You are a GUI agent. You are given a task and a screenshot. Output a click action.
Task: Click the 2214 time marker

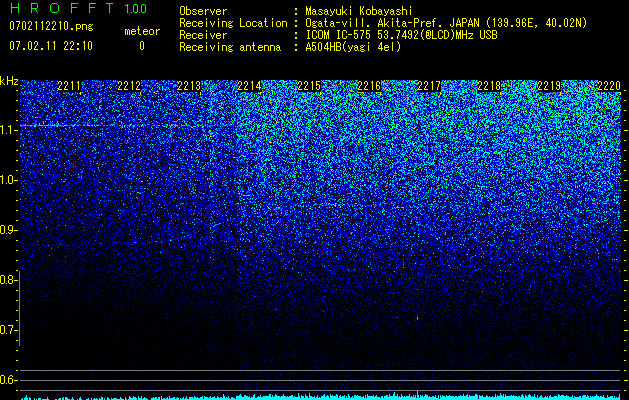coord(249,86)
